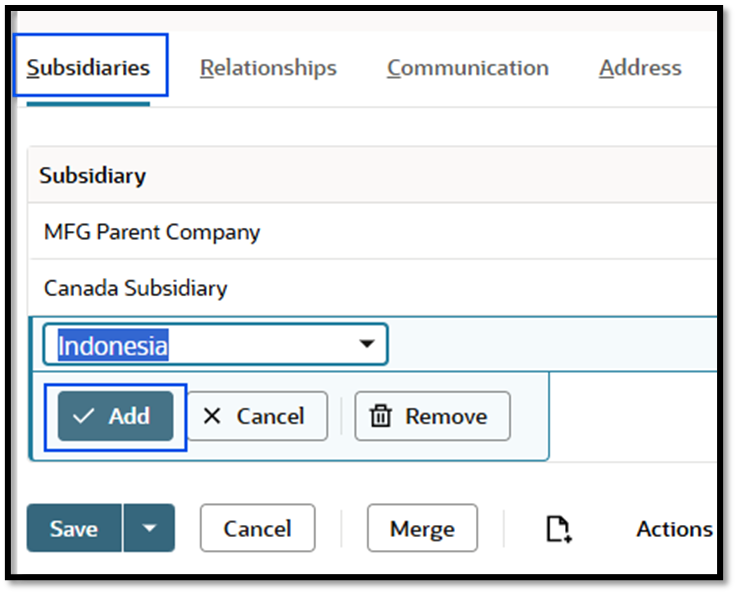
Task: Click the checkmark icon on Add
Action: (85, 416)
